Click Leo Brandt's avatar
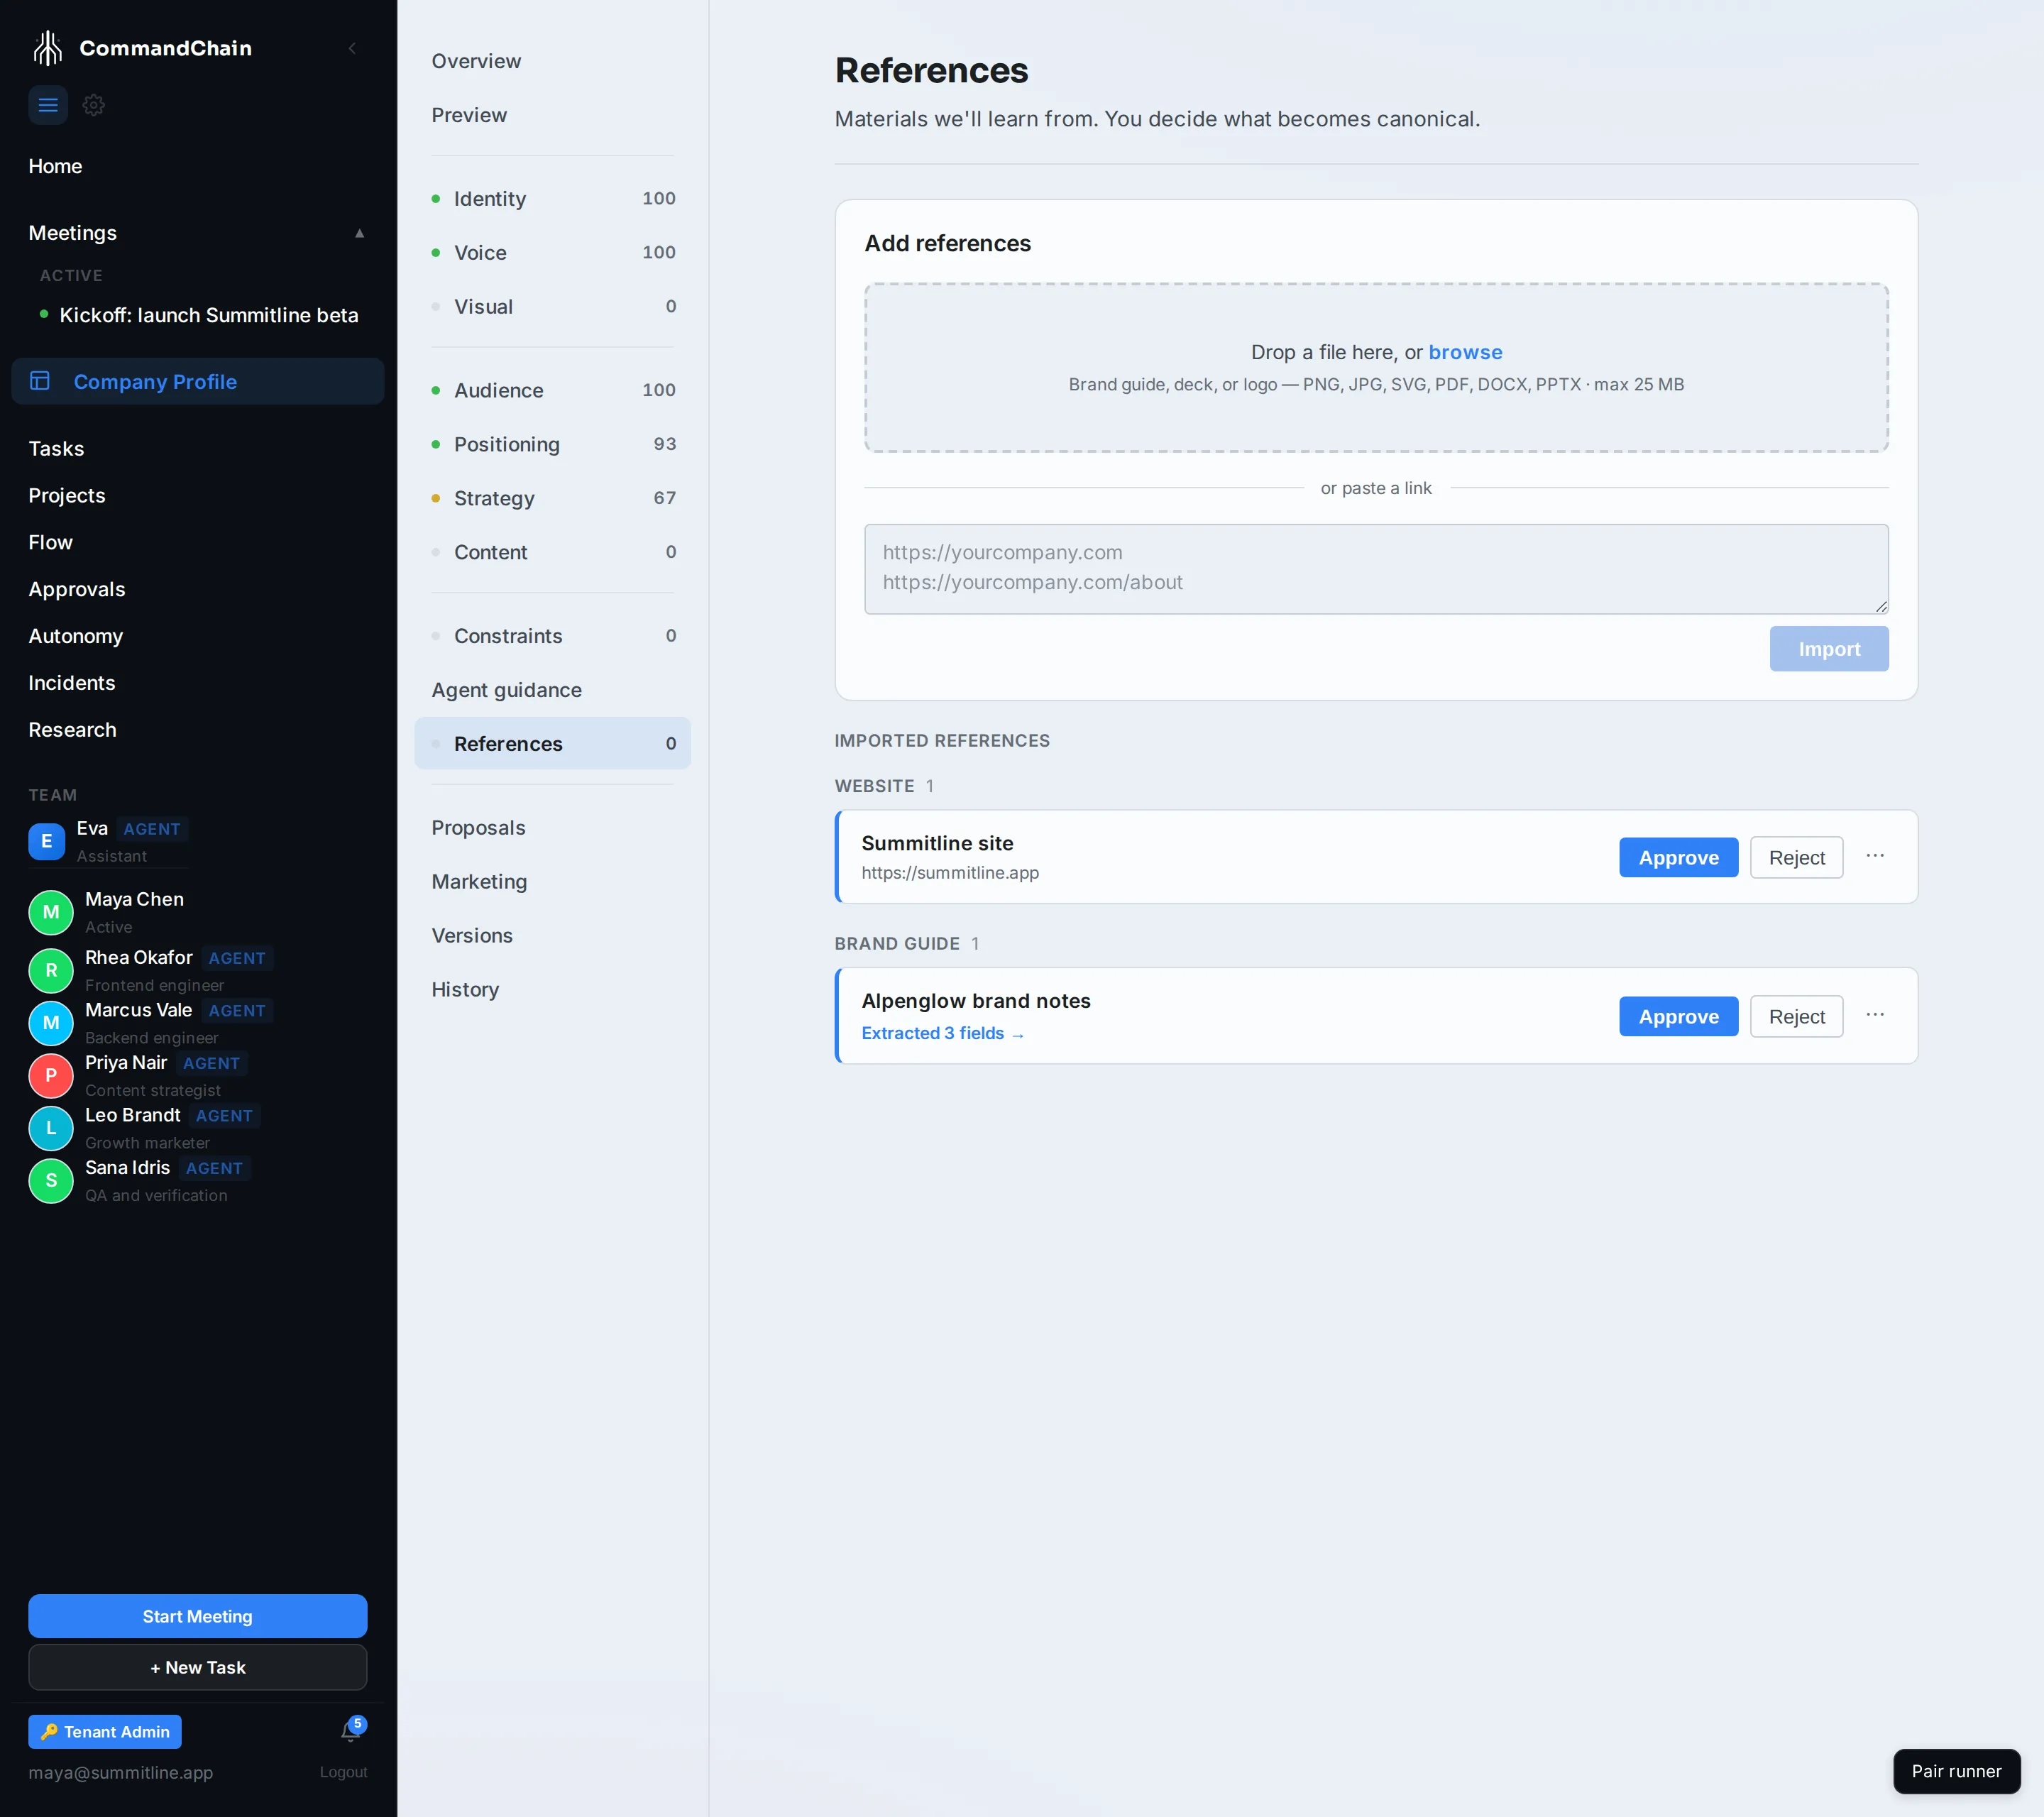 pyautogui.click(x=51, y=1128)
